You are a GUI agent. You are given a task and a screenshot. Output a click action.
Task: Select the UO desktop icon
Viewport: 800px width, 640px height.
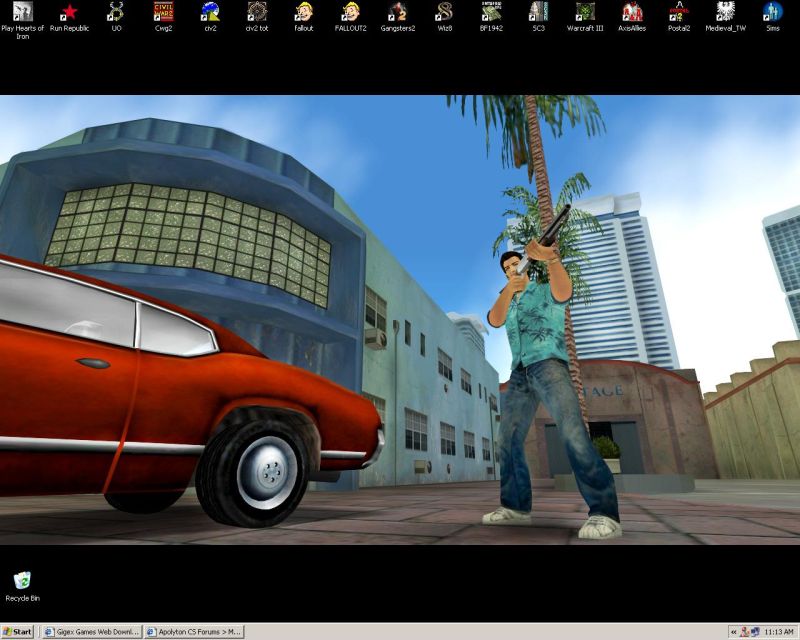coord(116,13)
